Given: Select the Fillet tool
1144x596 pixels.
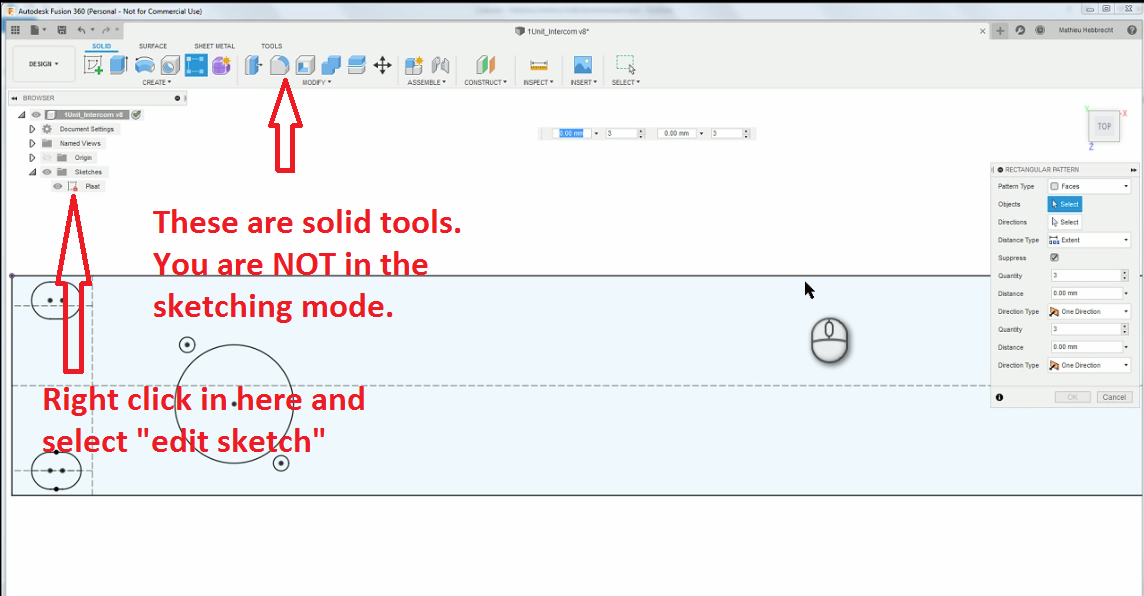Looking at the screenshot, I should coord(279,66).
